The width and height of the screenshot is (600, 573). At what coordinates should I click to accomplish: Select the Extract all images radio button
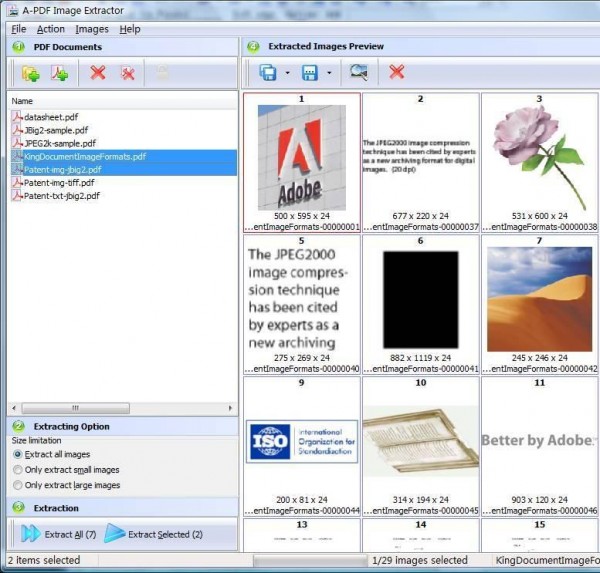pyautogui.click(x=18, y=455)
